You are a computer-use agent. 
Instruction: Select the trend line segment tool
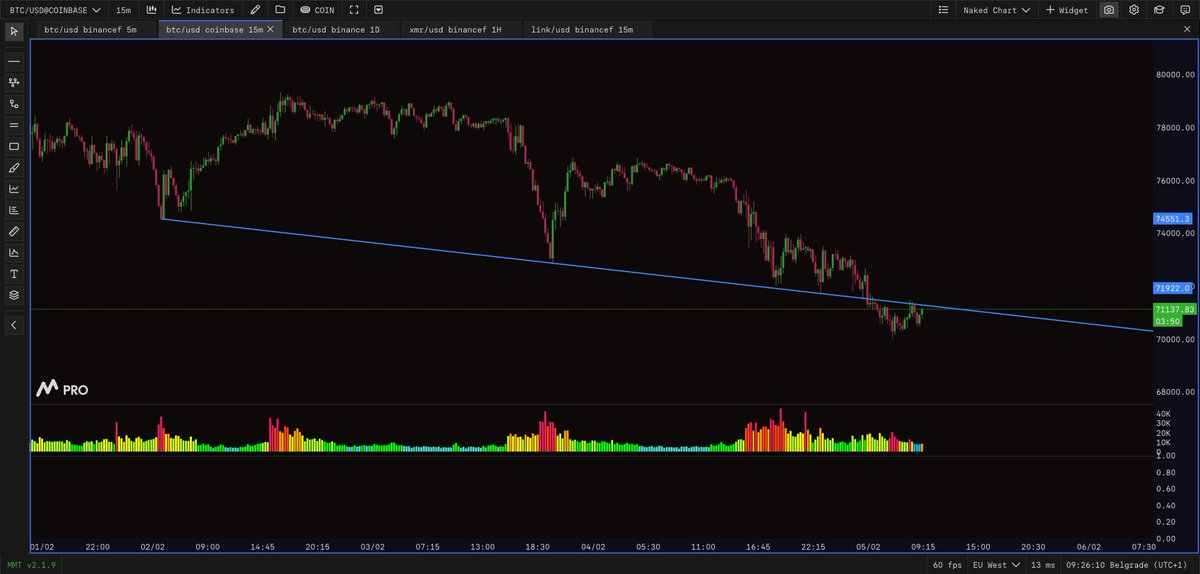tap(14, 103)
